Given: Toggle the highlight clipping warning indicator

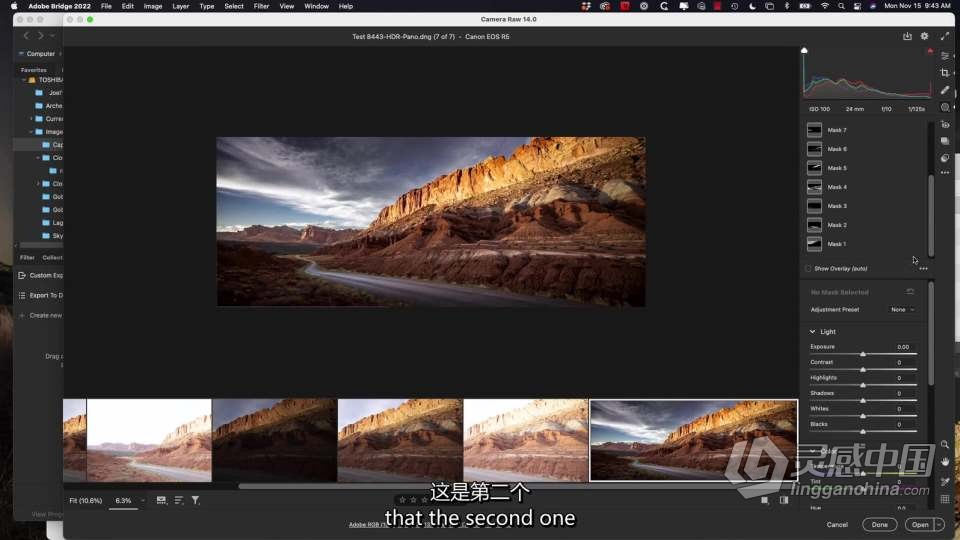Looking at the screenshot, I should (930, 50).
